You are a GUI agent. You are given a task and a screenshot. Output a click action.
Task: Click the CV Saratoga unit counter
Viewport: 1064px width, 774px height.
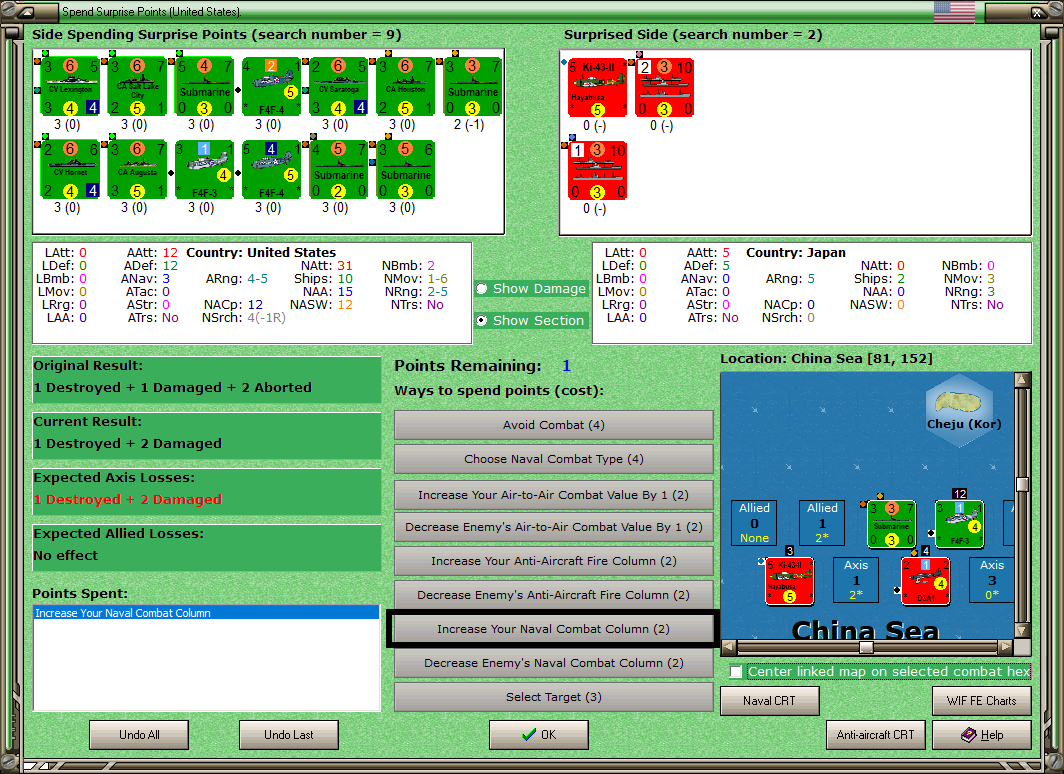(339, 87)
